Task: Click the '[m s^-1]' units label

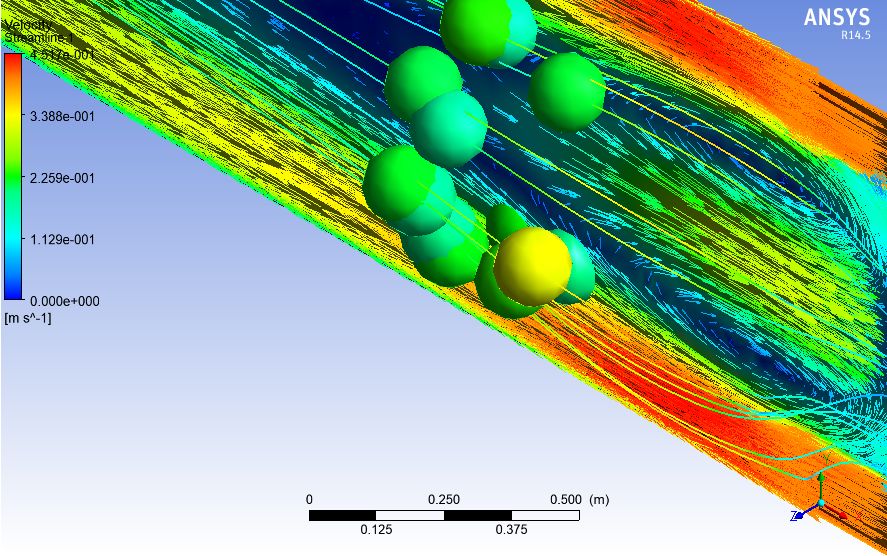Action: (28, 318)
